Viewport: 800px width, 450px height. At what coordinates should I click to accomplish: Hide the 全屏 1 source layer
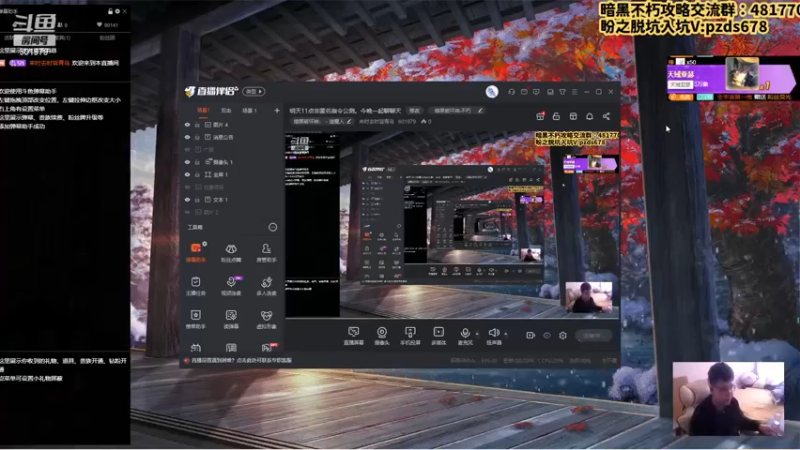click(x=187, y=174)
